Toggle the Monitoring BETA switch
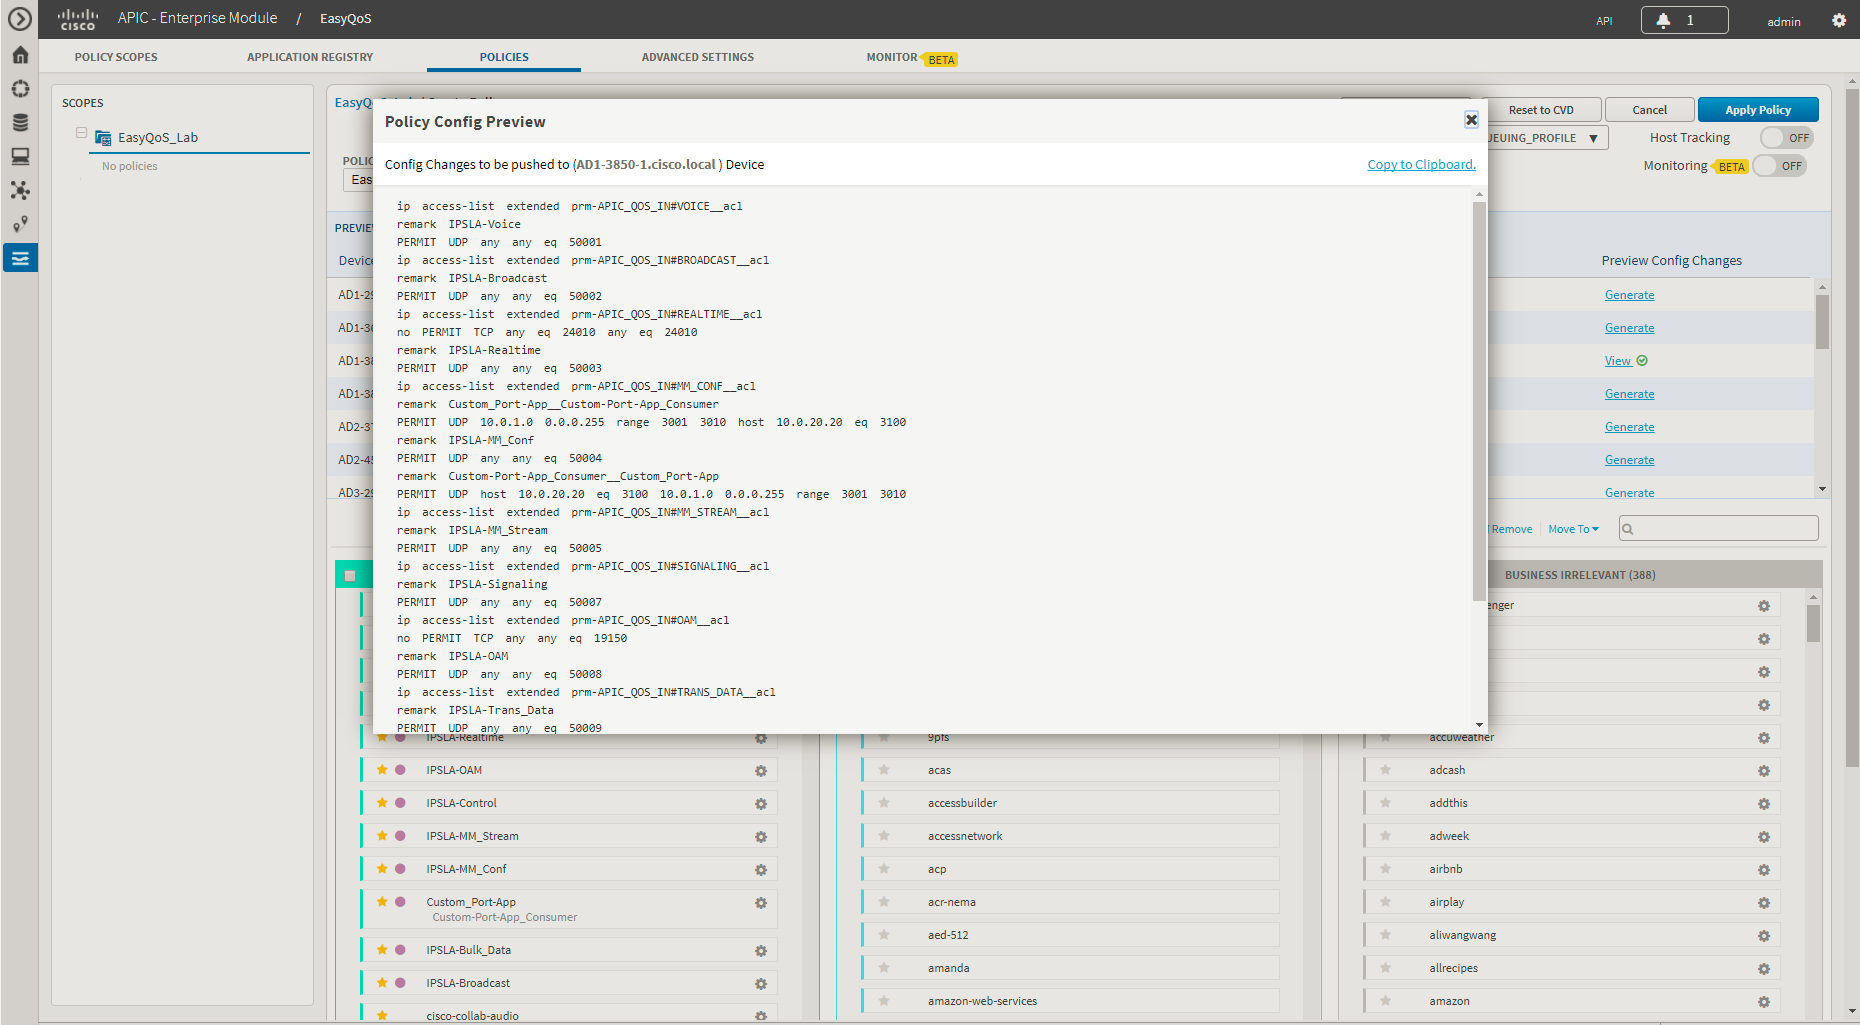Screen dimensions: 1860x1025 pyautogui.click(x=1780, y=166)
